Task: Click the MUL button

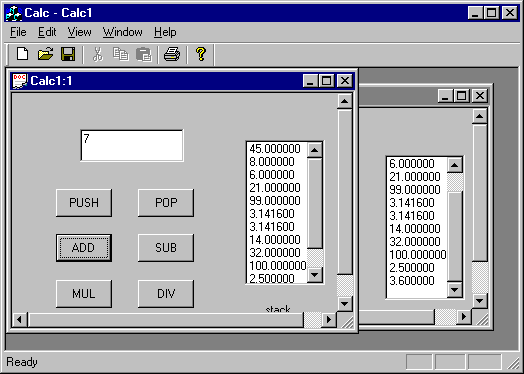Action: click(84, 294)
